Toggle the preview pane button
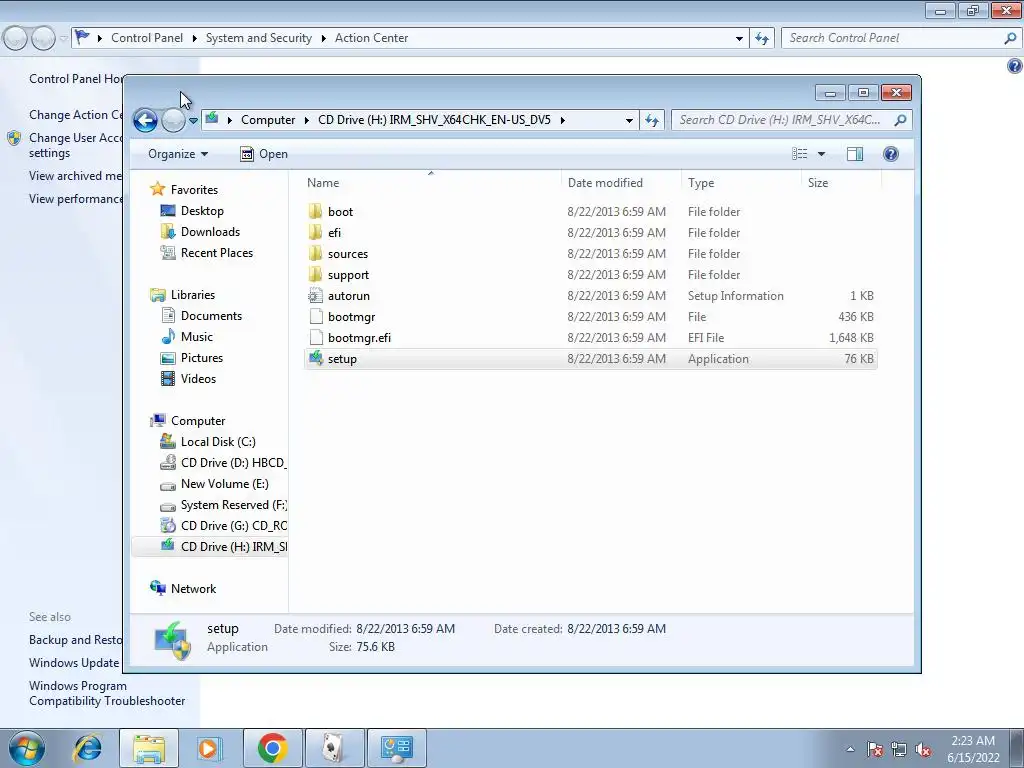 (855, 154)
